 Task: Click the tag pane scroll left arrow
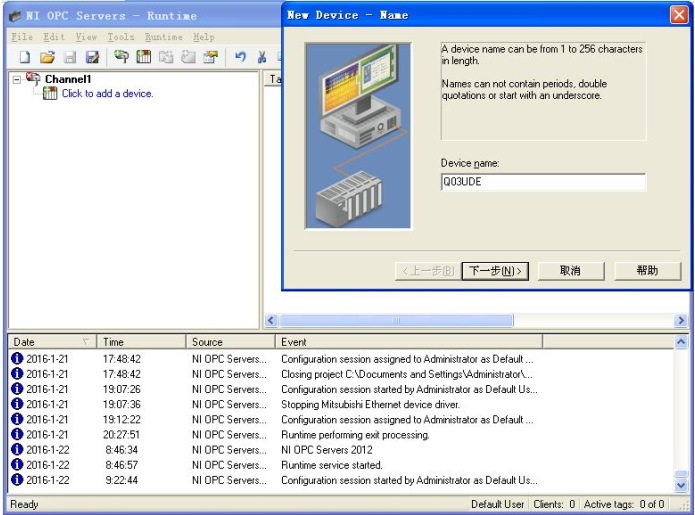coord(271,320)
